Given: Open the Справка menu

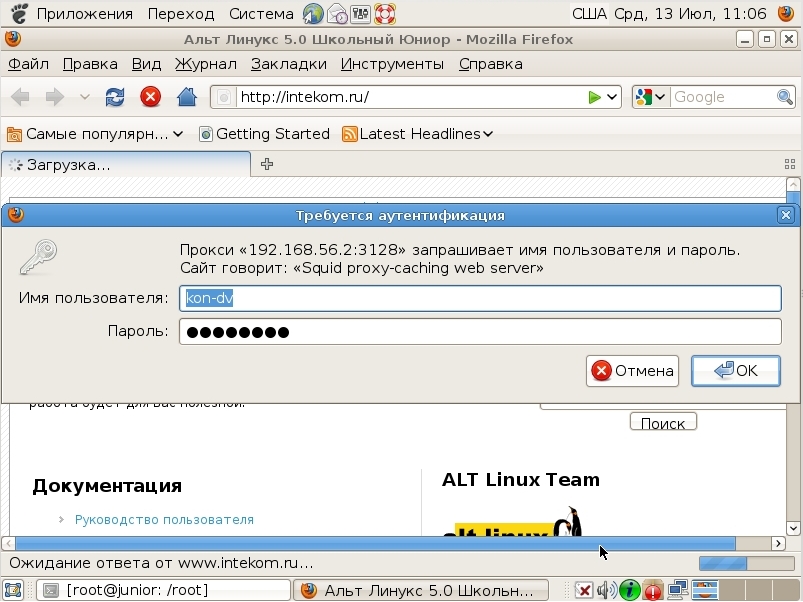Looking at the screenshot, I should [x=491, y=64].
